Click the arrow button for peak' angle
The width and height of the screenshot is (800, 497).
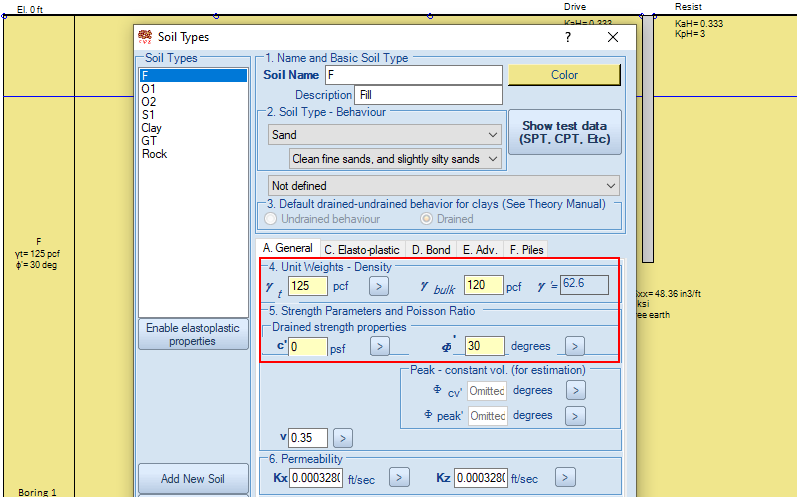point(575,416)
